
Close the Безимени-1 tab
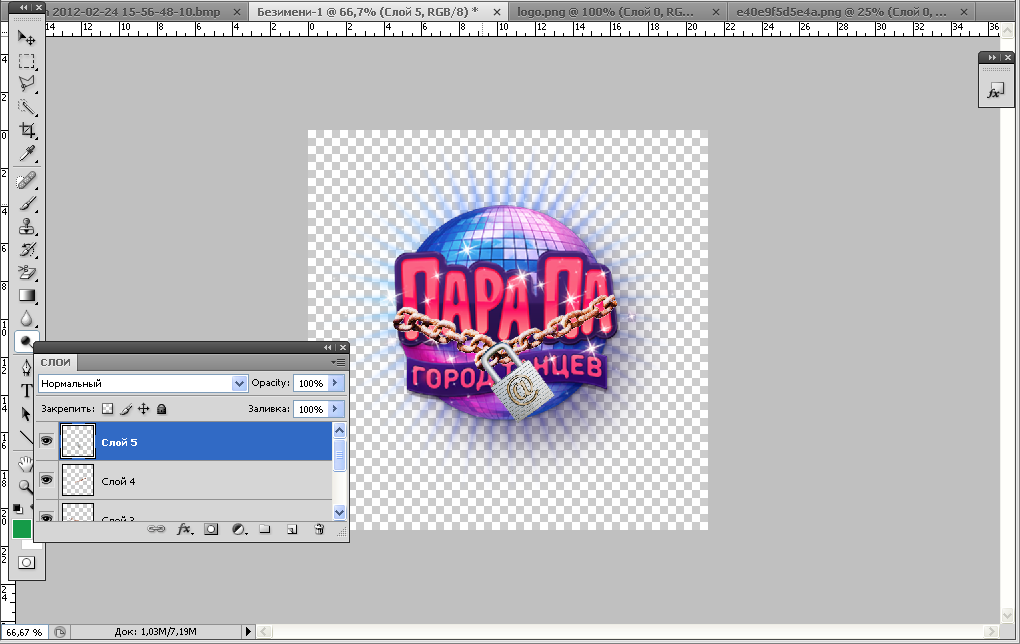coord(496,12)
